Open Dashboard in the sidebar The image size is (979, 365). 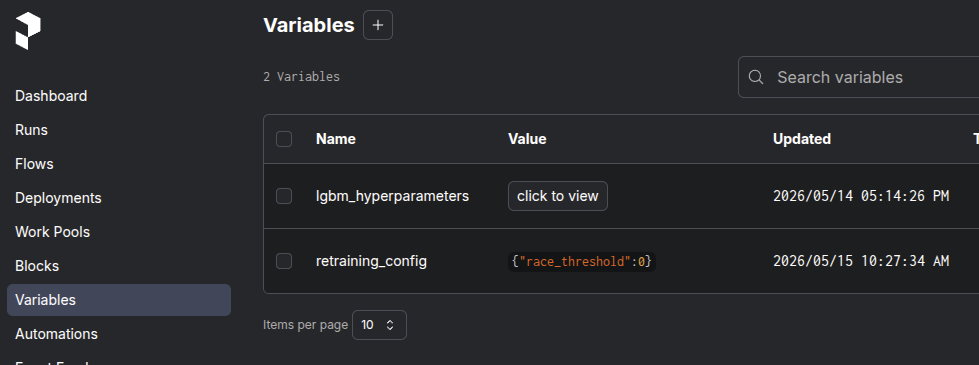pyautogui.click(x=51, y=96)
